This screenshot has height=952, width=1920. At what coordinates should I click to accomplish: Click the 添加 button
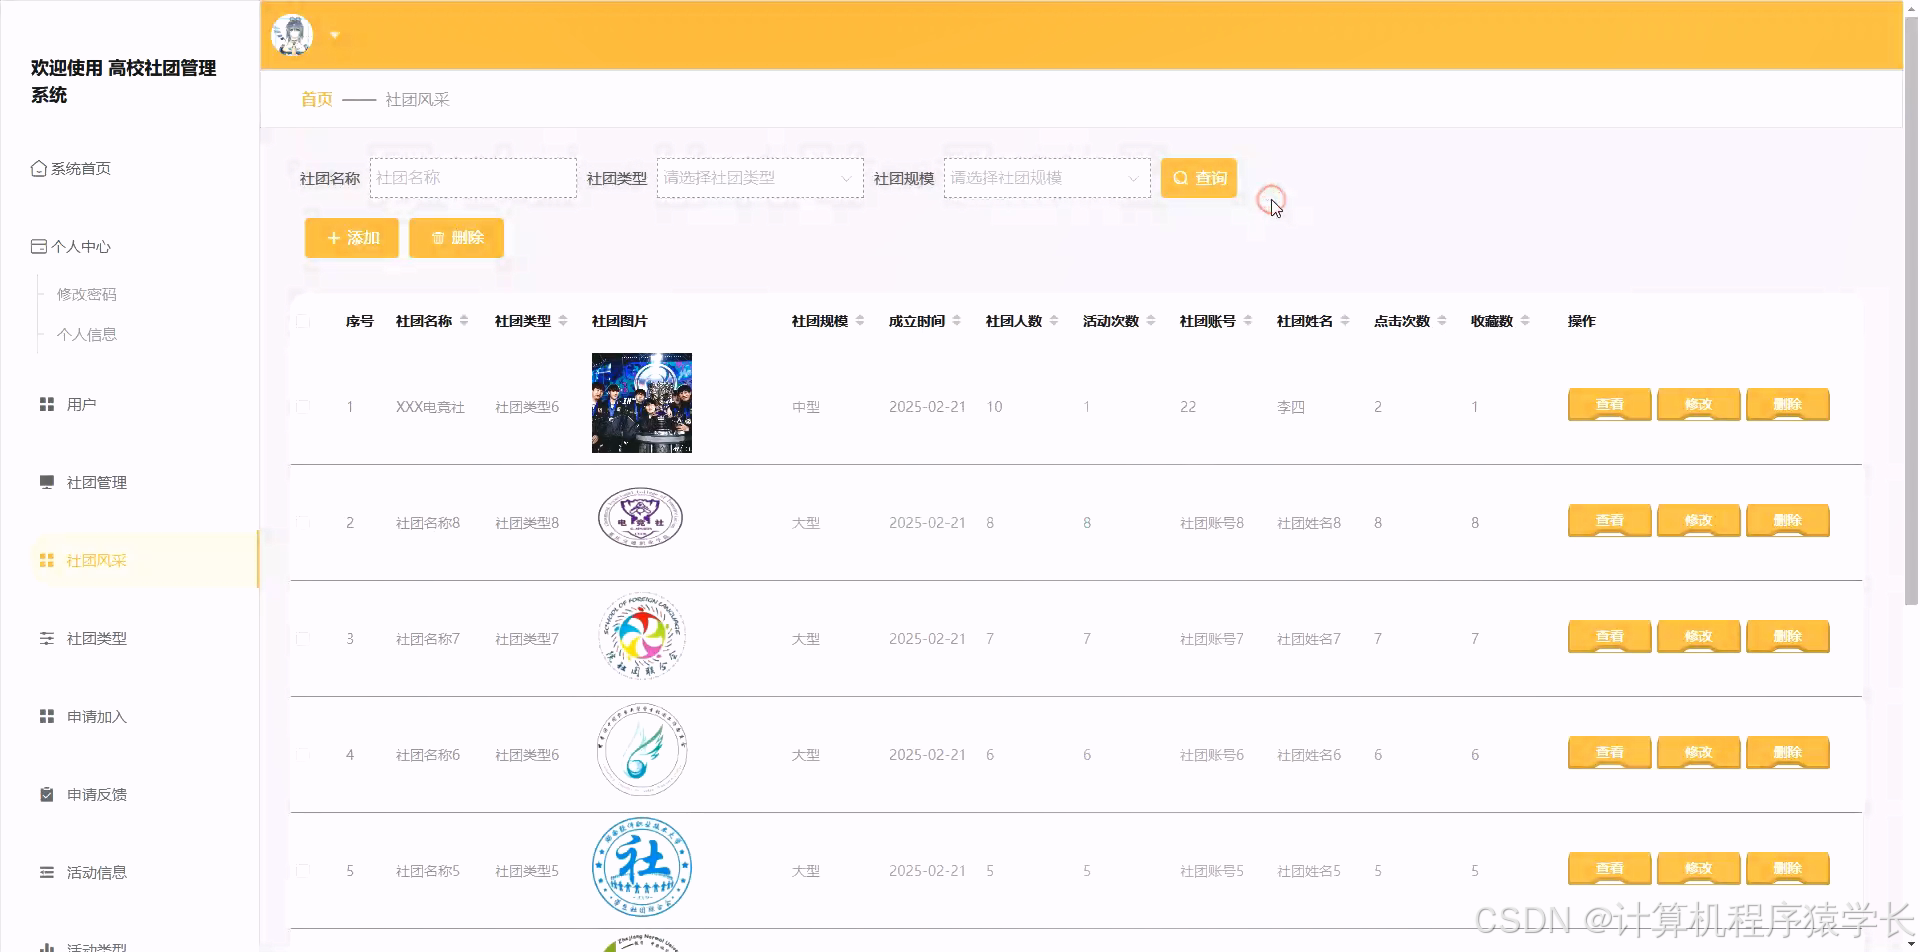(x=352, y=238)
